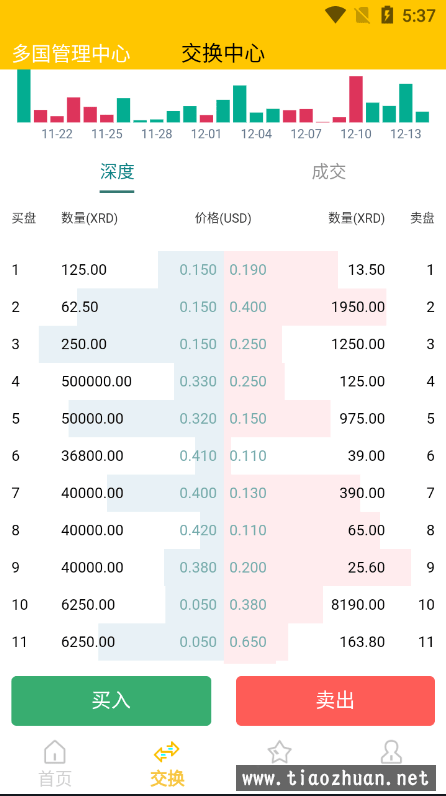Tap the red 卖出 sell button
446x796 pixels.
click(335, 701)
